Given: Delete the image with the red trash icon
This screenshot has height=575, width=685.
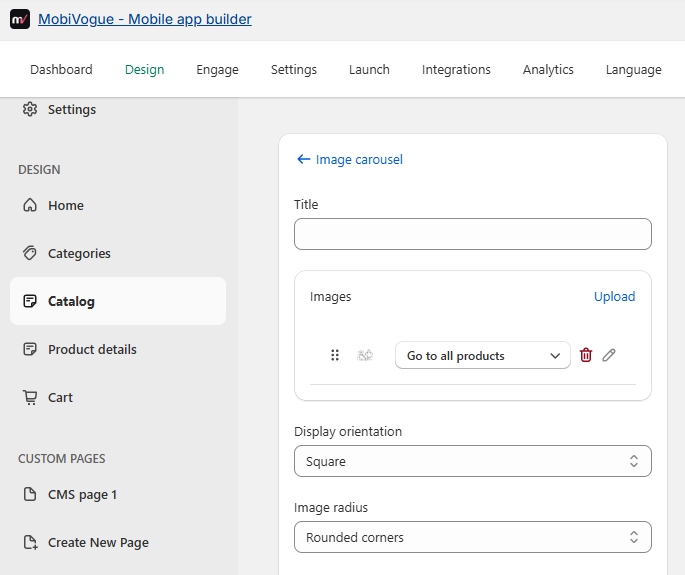Looking at the screenshot, I should pos(586,355).
